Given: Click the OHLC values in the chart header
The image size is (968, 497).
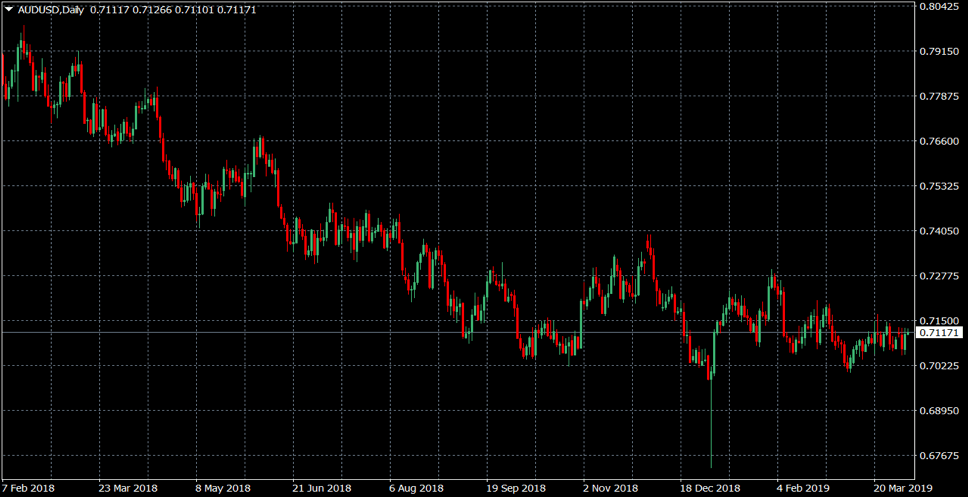Looking at the screenshot, I should pyautogui.click(x=173, y=10).
